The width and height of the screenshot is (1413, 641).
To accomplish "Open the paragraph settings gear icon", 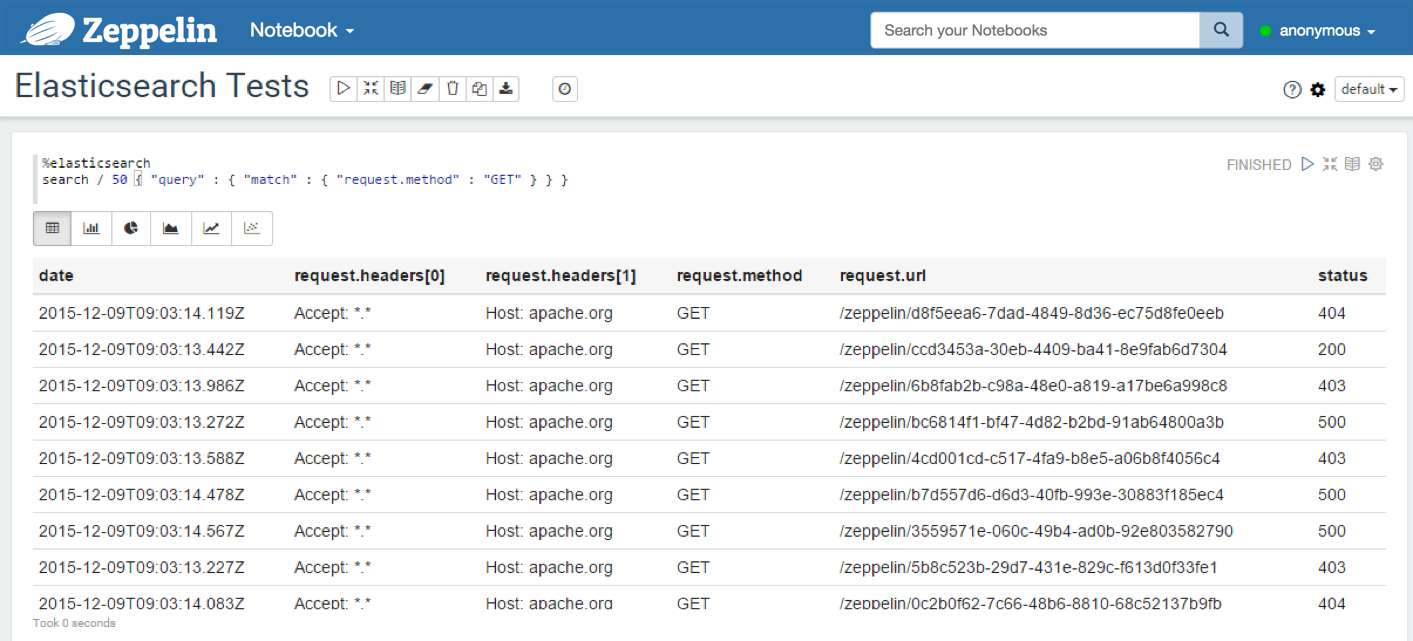I will (x=1376, y=164).
